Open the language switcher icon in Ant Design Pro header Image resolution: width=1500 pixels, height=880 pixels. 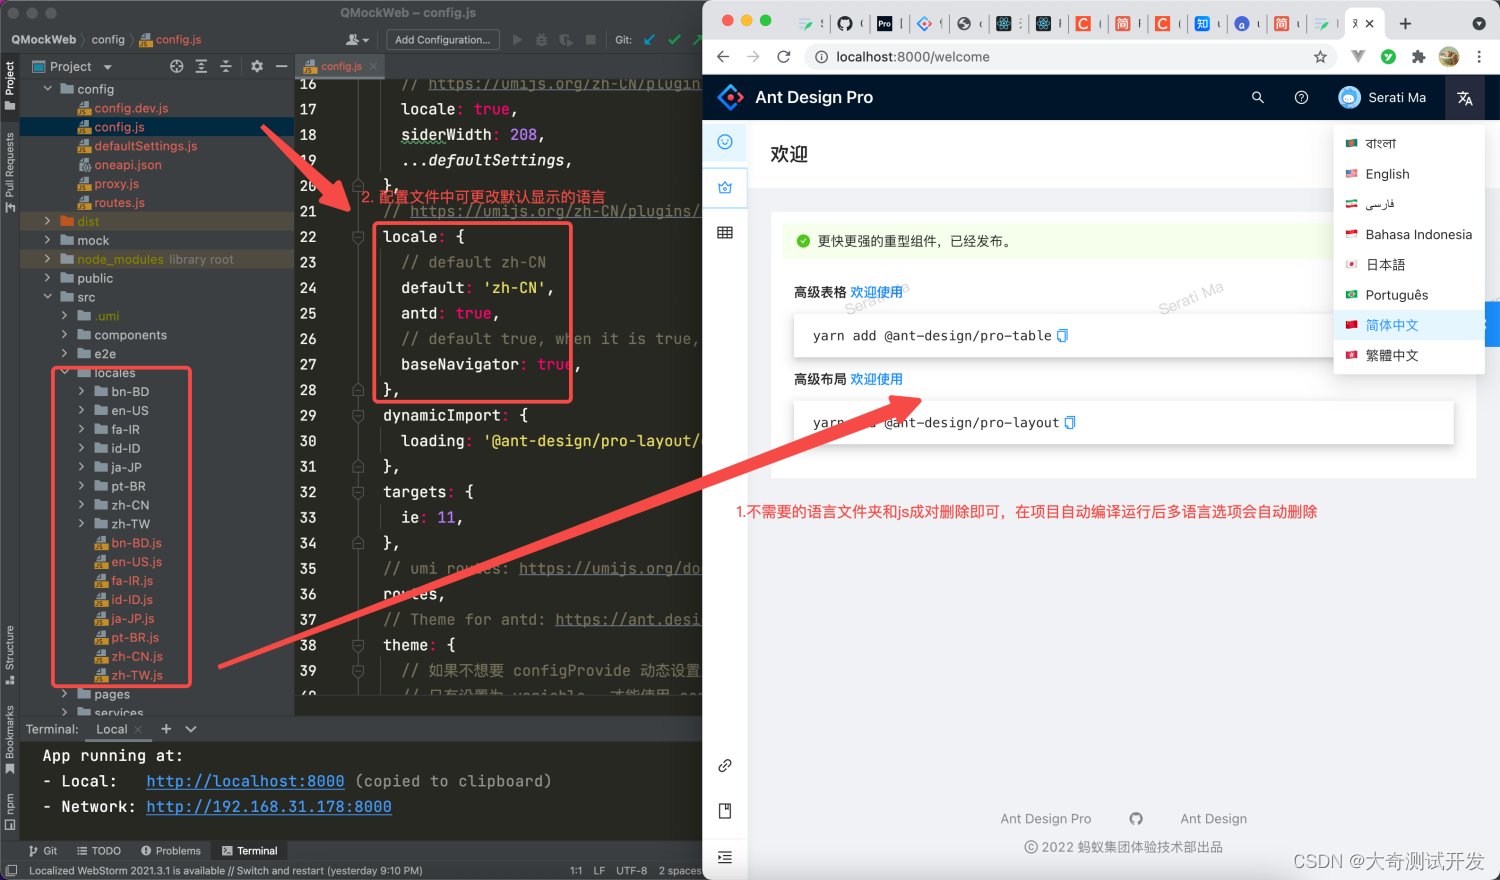1465,98
